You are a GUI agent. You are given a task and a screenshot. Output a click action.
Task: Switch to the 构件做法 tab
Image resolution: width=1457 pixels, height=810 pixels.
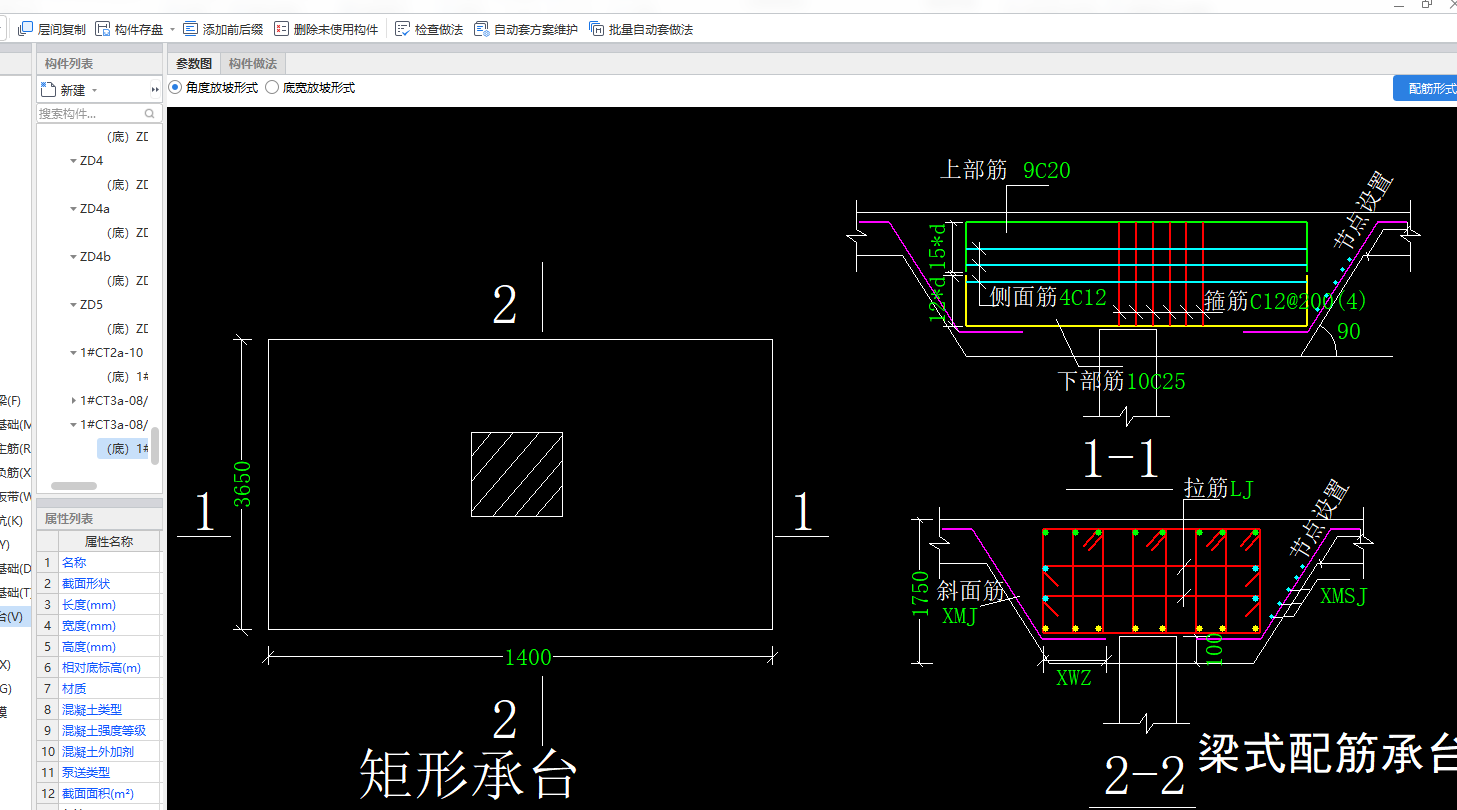253,64
